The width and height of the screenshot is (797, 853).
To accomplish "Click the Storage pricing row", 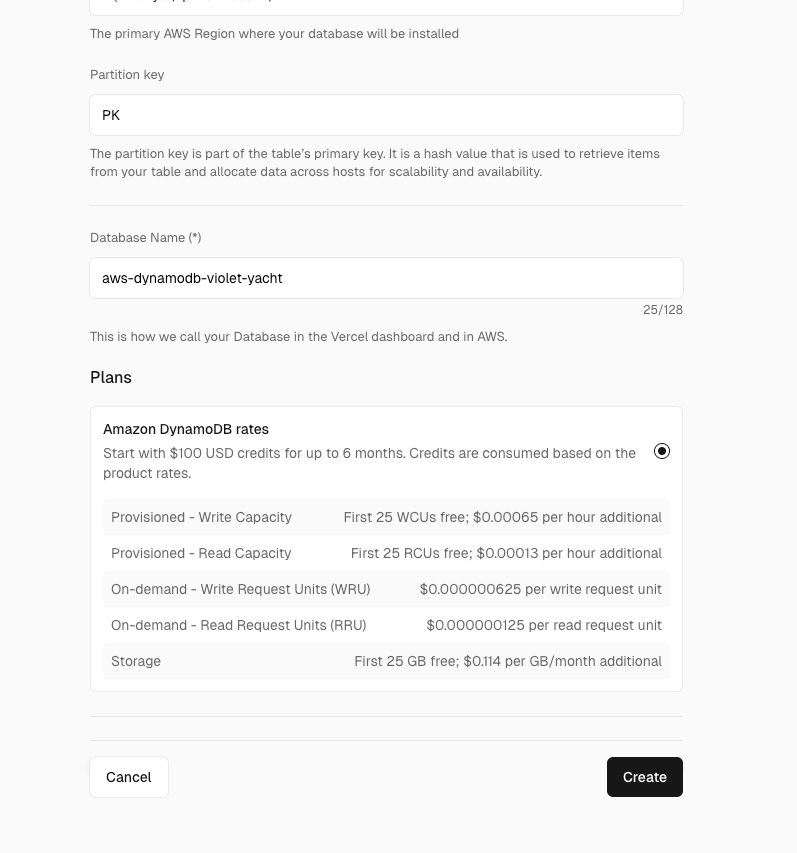I will [x=386, y=661].
